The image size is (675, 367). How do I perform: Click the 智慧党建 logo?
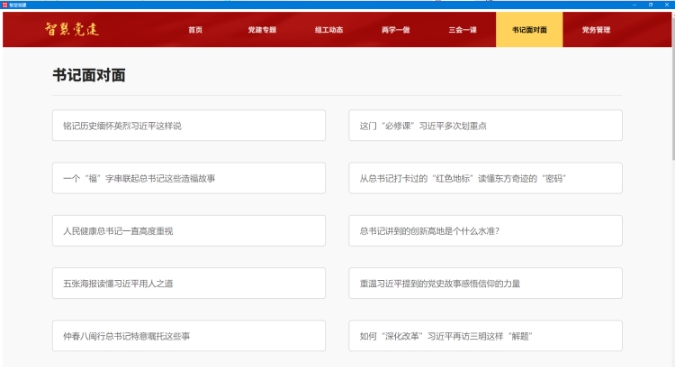pyautogui.click(x=72, y=29)
